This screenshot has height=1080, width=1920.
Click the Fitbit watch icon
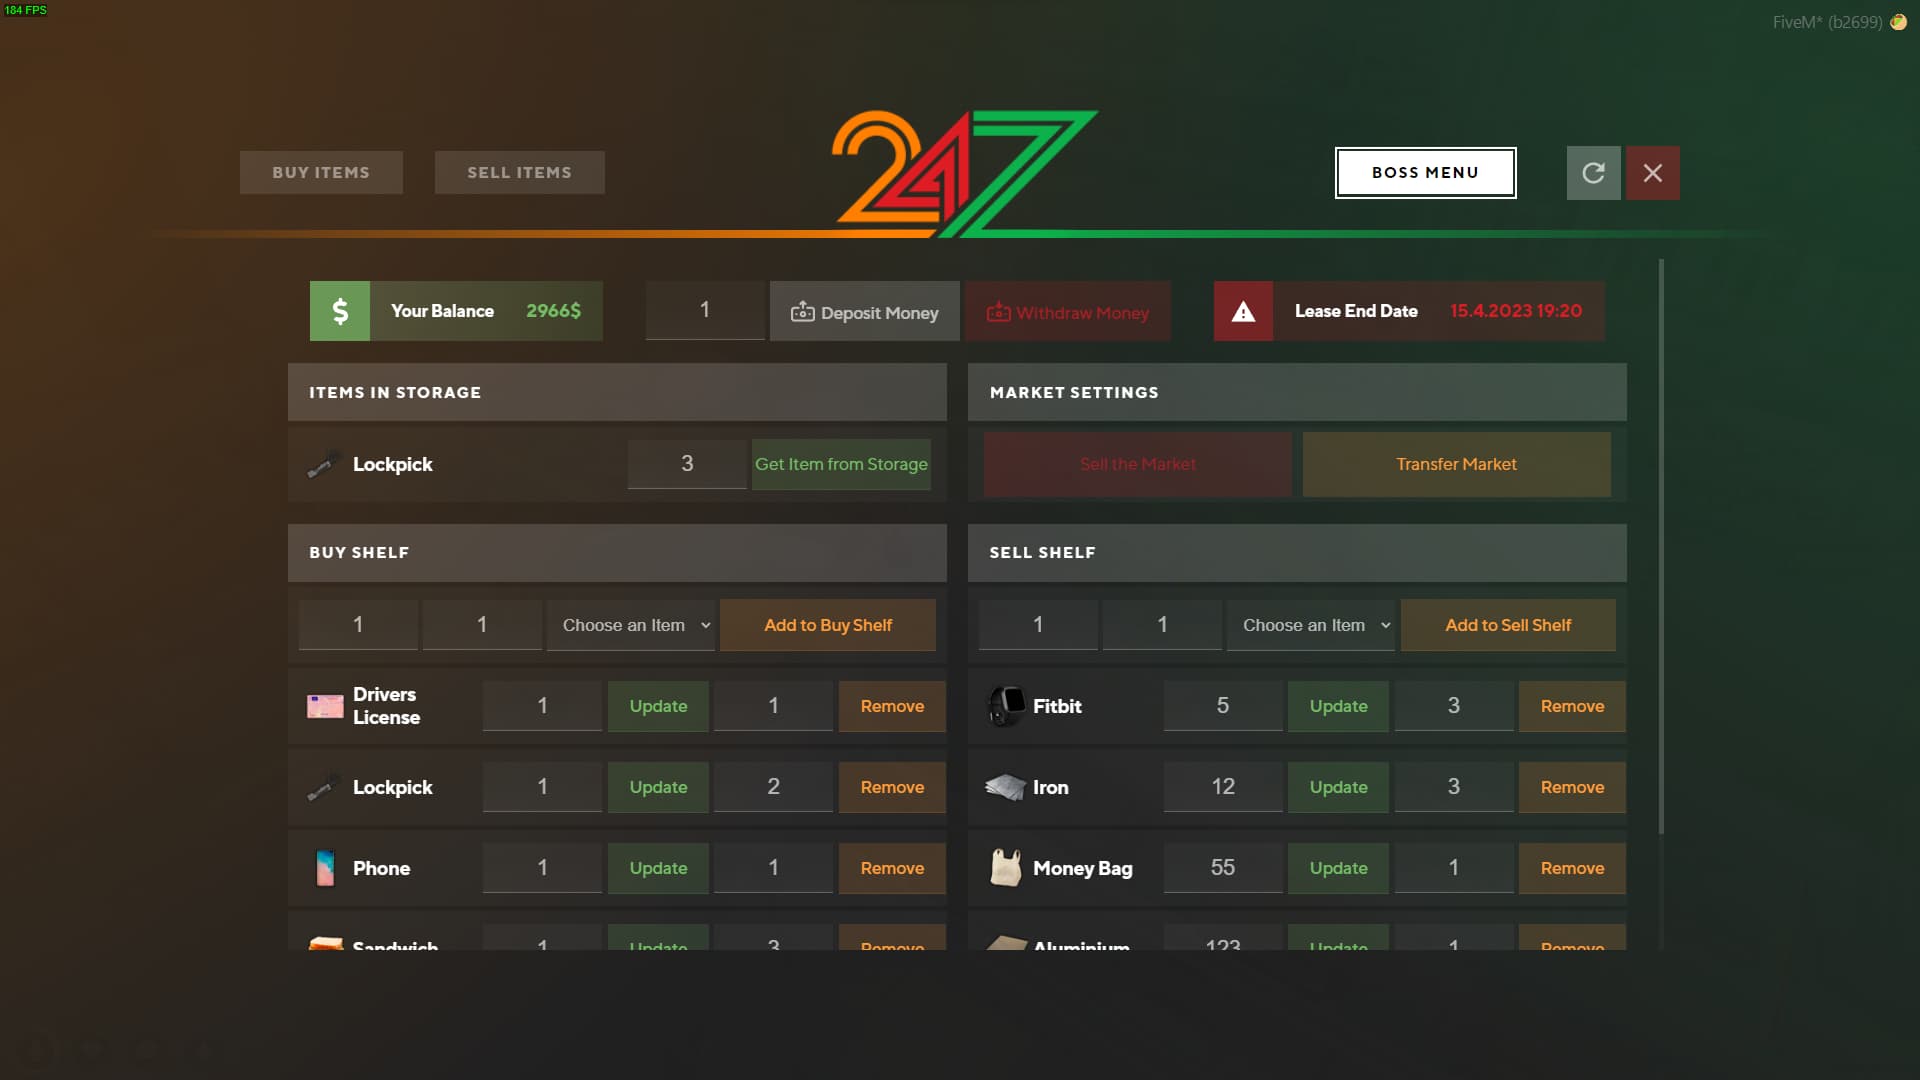(x=1006, y=706)
